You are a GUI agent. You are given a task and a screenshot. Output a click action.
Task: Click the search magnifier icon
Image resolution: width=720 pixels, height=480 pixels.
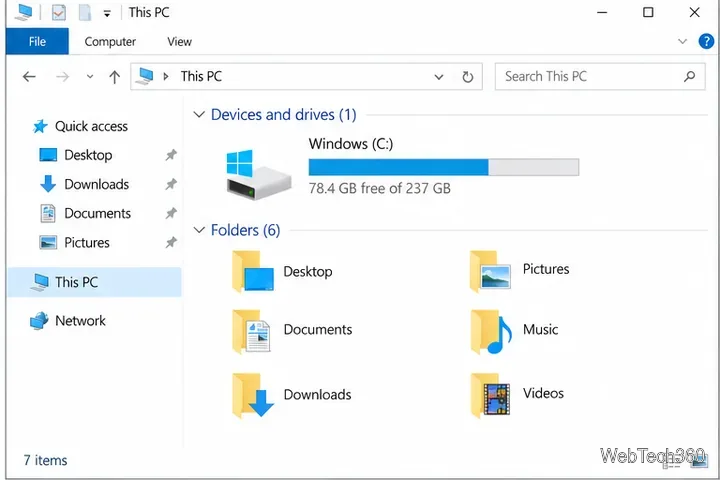(689, 76)
